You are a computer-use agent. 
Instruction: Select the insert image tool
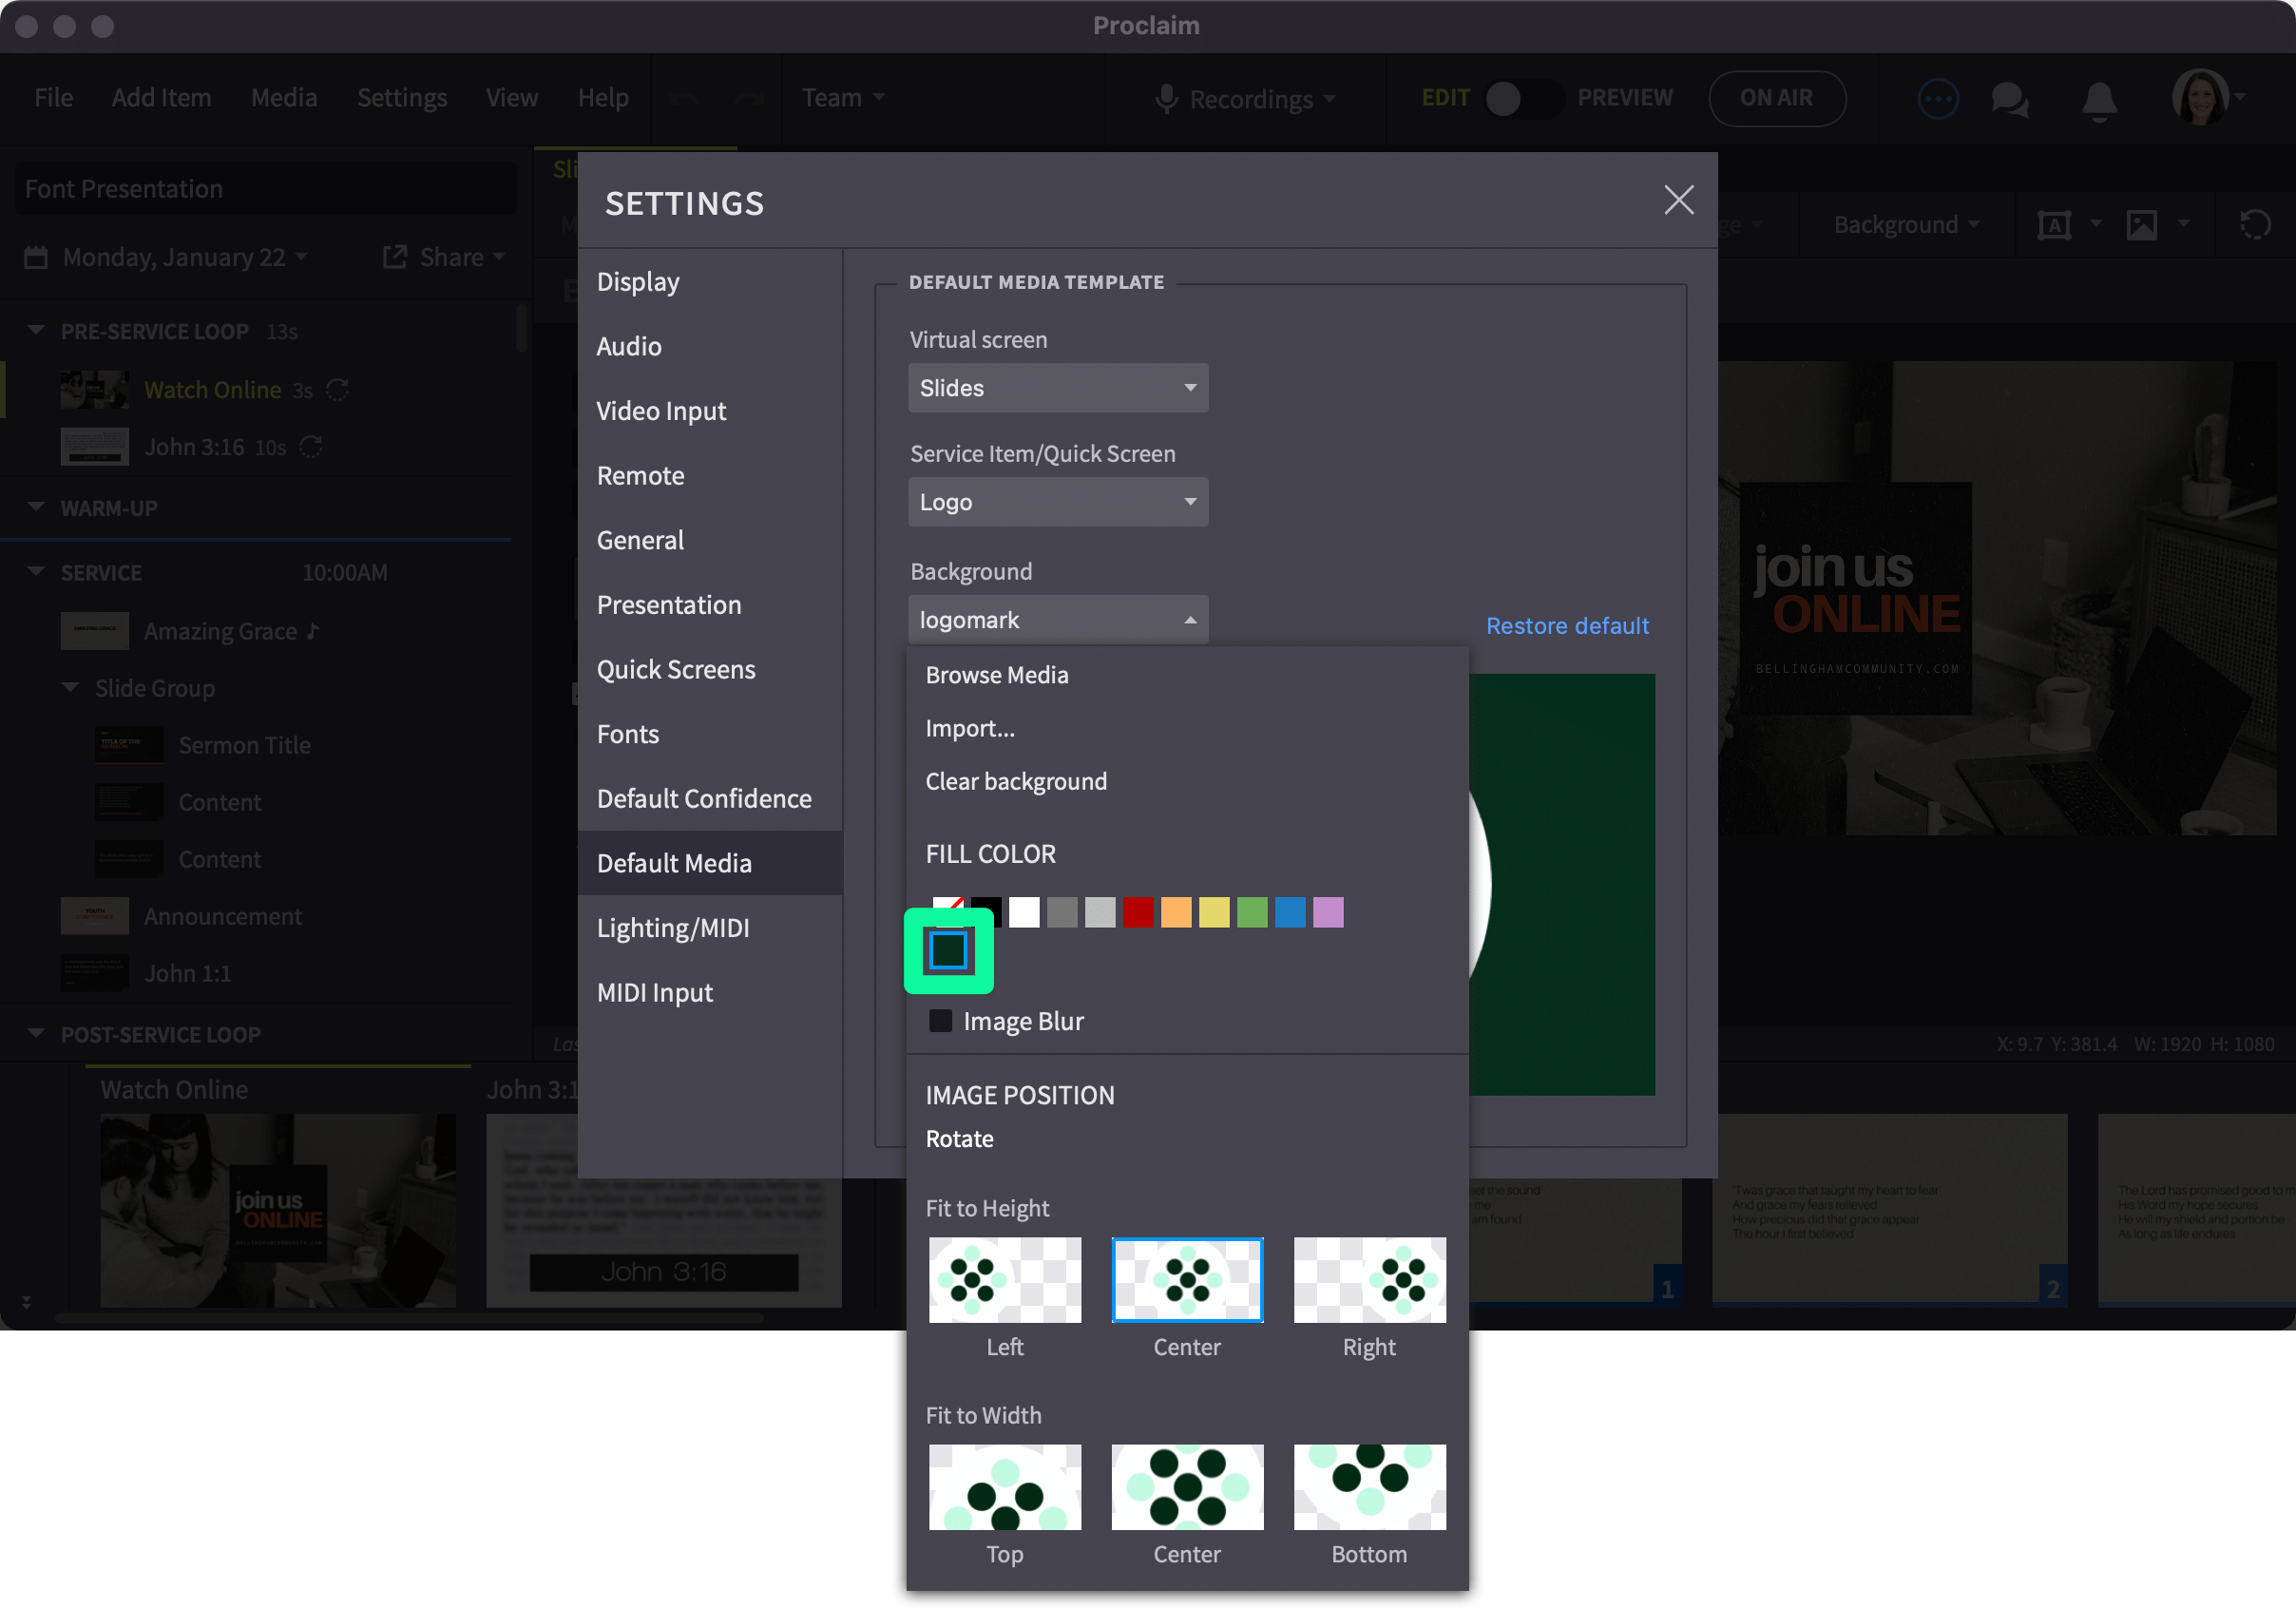[2140, 224]
